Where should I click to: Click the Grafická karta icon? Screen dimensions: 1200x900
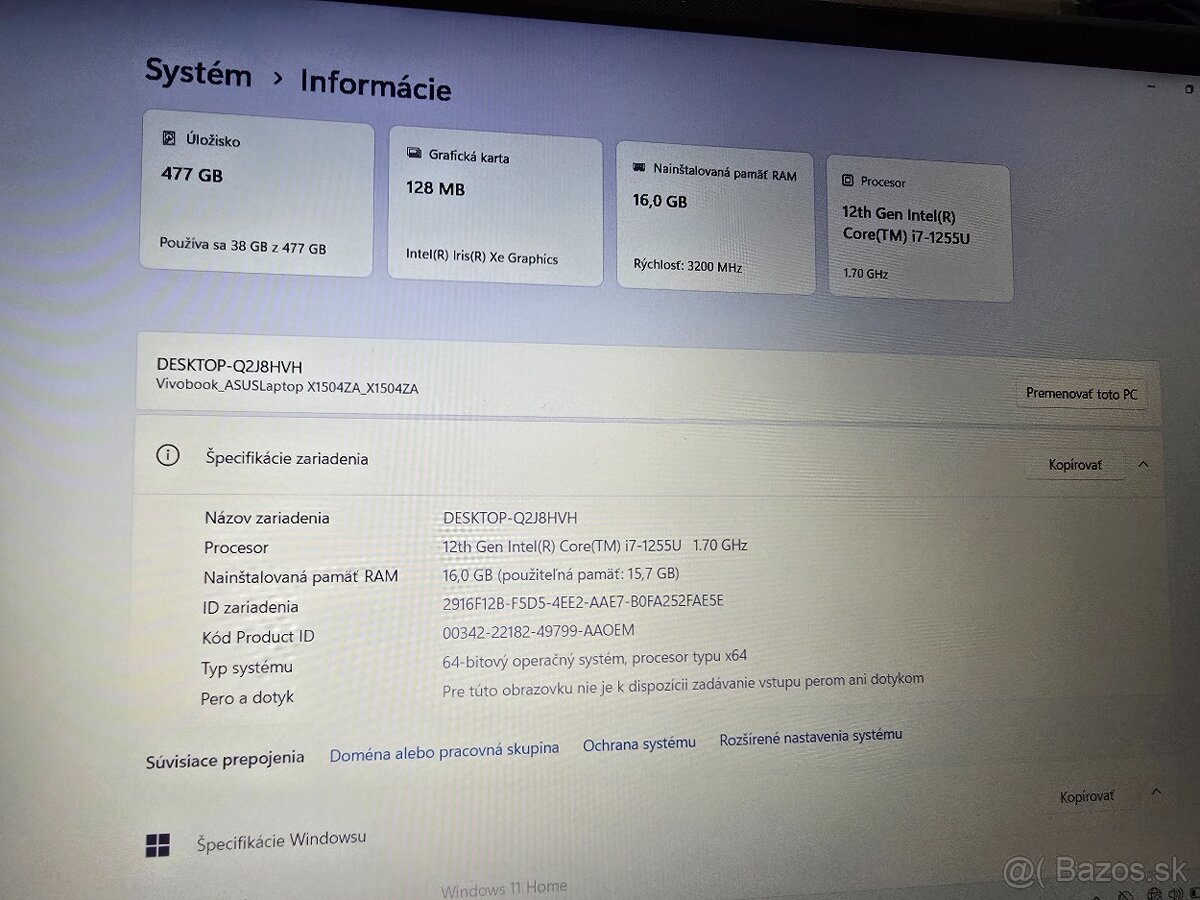[413, 154]
